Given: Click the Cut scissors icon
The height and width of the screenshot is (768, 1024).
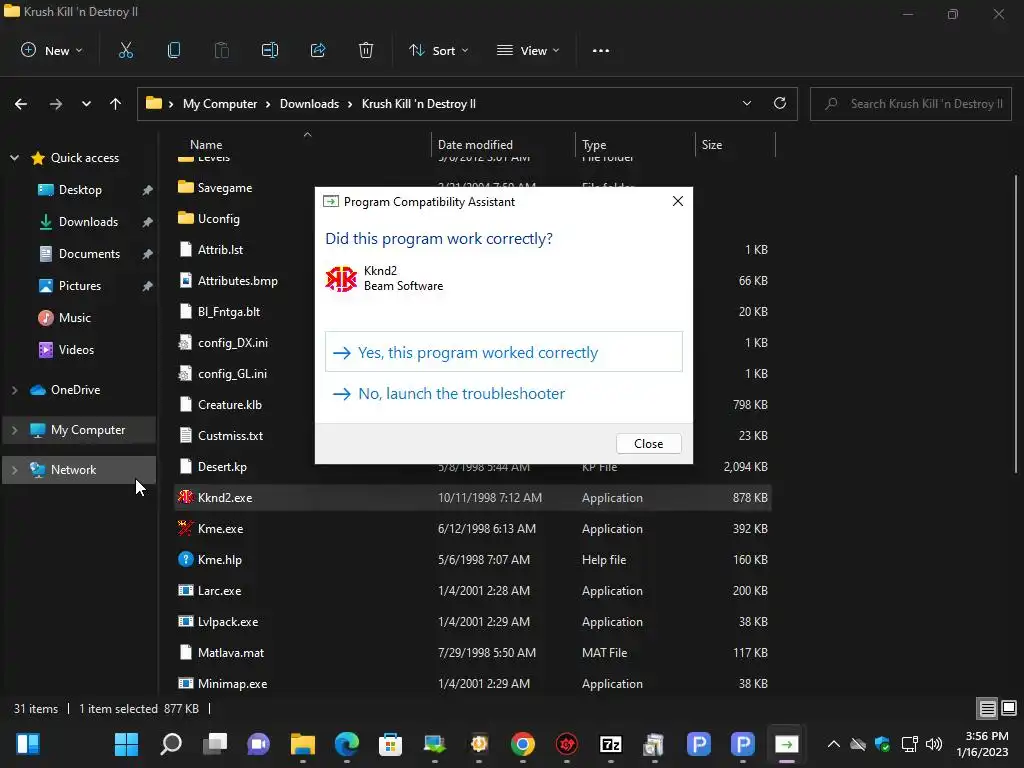Looking at the screenshot, I should [125, 50].
